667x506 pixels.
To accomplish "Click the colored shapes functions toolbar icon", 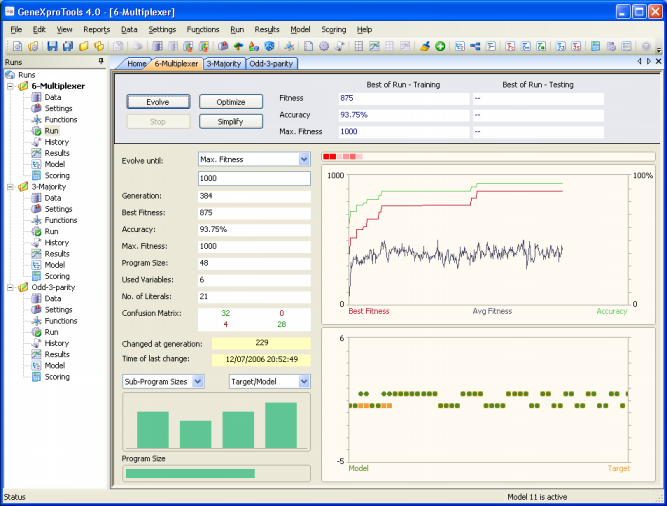I will [x=254, y=46].
